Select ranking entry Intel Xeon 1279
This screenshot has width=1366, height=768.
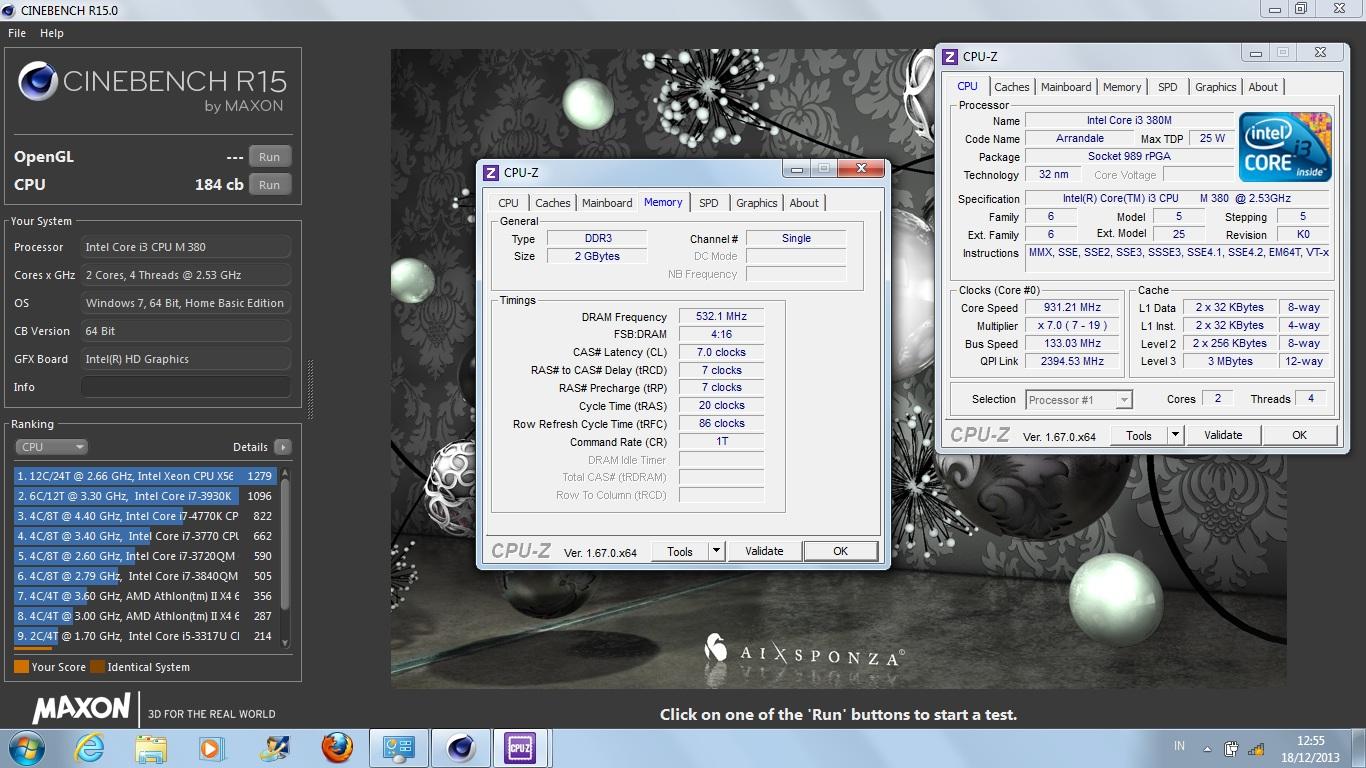(x=144, y=476)
